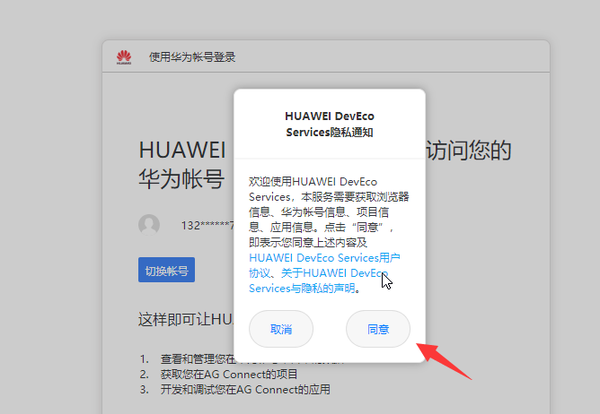Viewport: 600px width, 414px height.
Task: Click the 使用华为帐号登录 header text
Action: (192, 57)
